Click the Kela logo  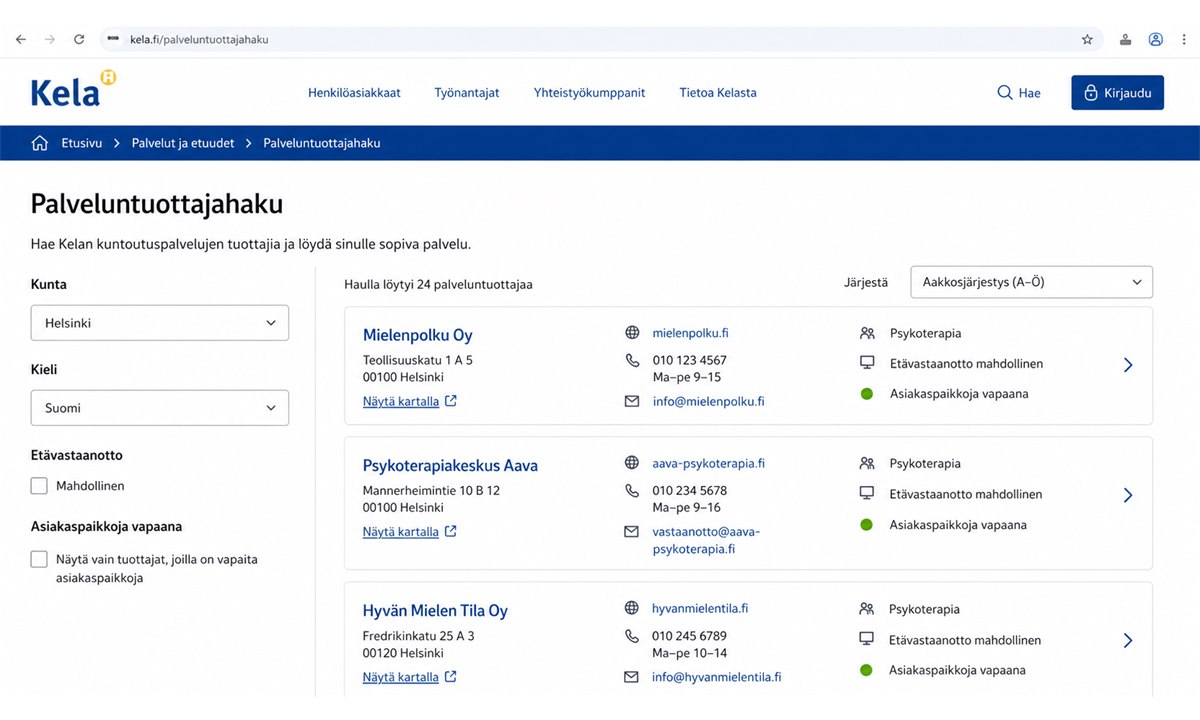[x=73, y=89]
